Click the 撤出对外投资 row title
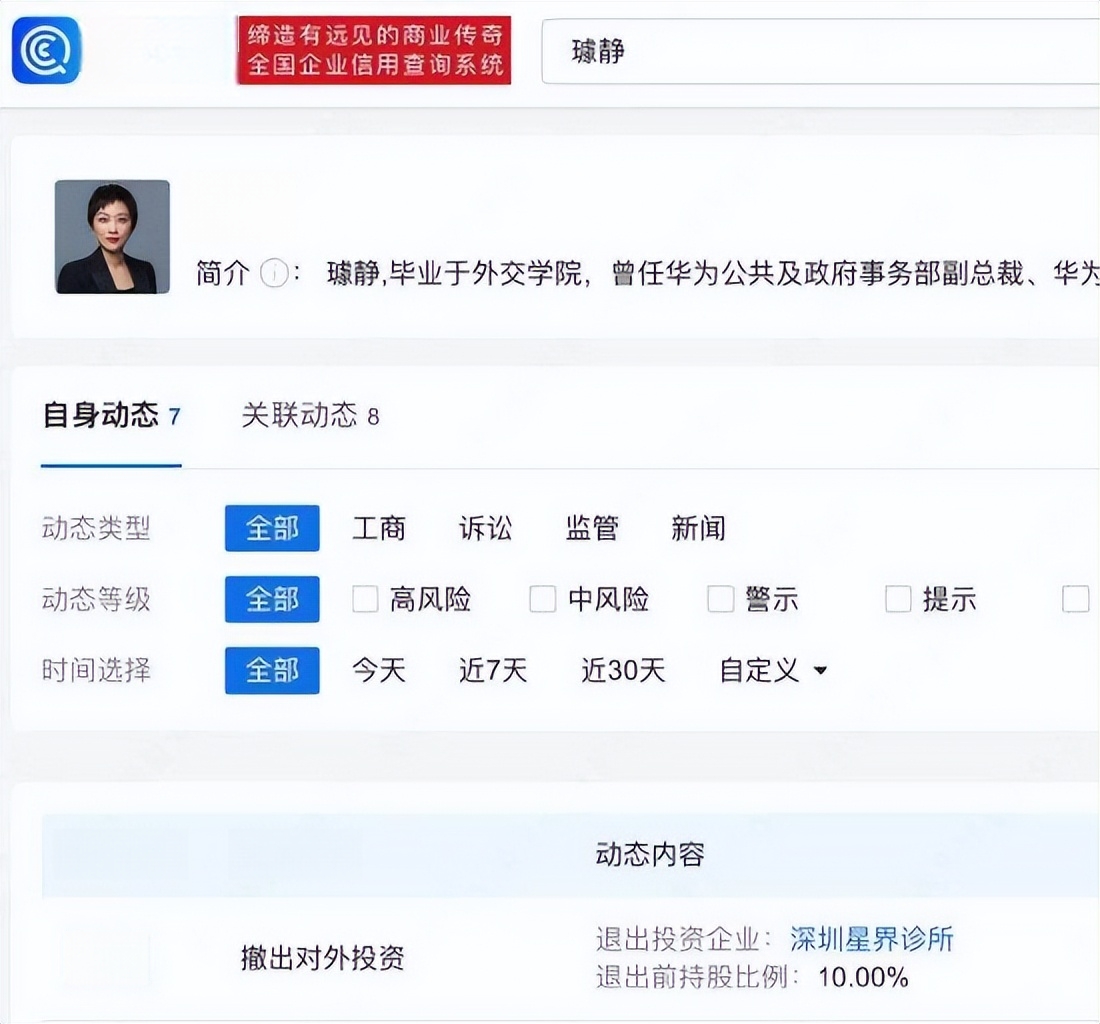The image size is (1100, 1024). (323, 958)
